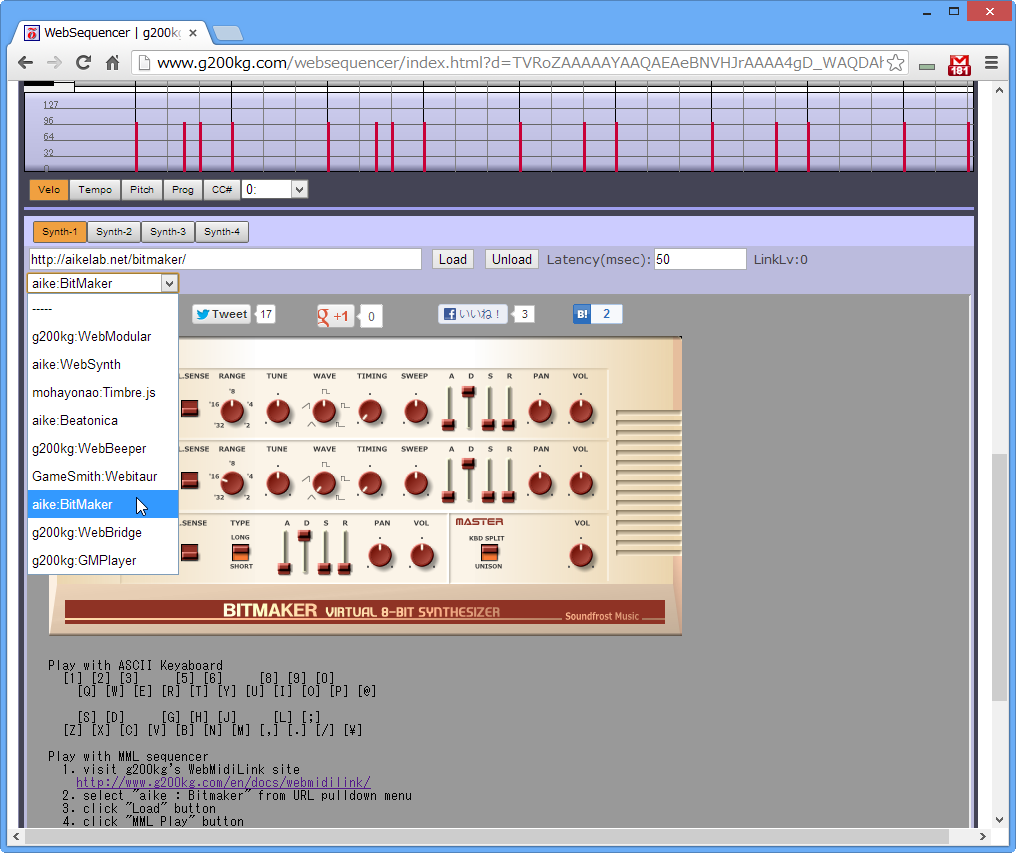The image size is (1016, 853).
Task: Click the first channel SWEEP knob
Action: point(416,411)
